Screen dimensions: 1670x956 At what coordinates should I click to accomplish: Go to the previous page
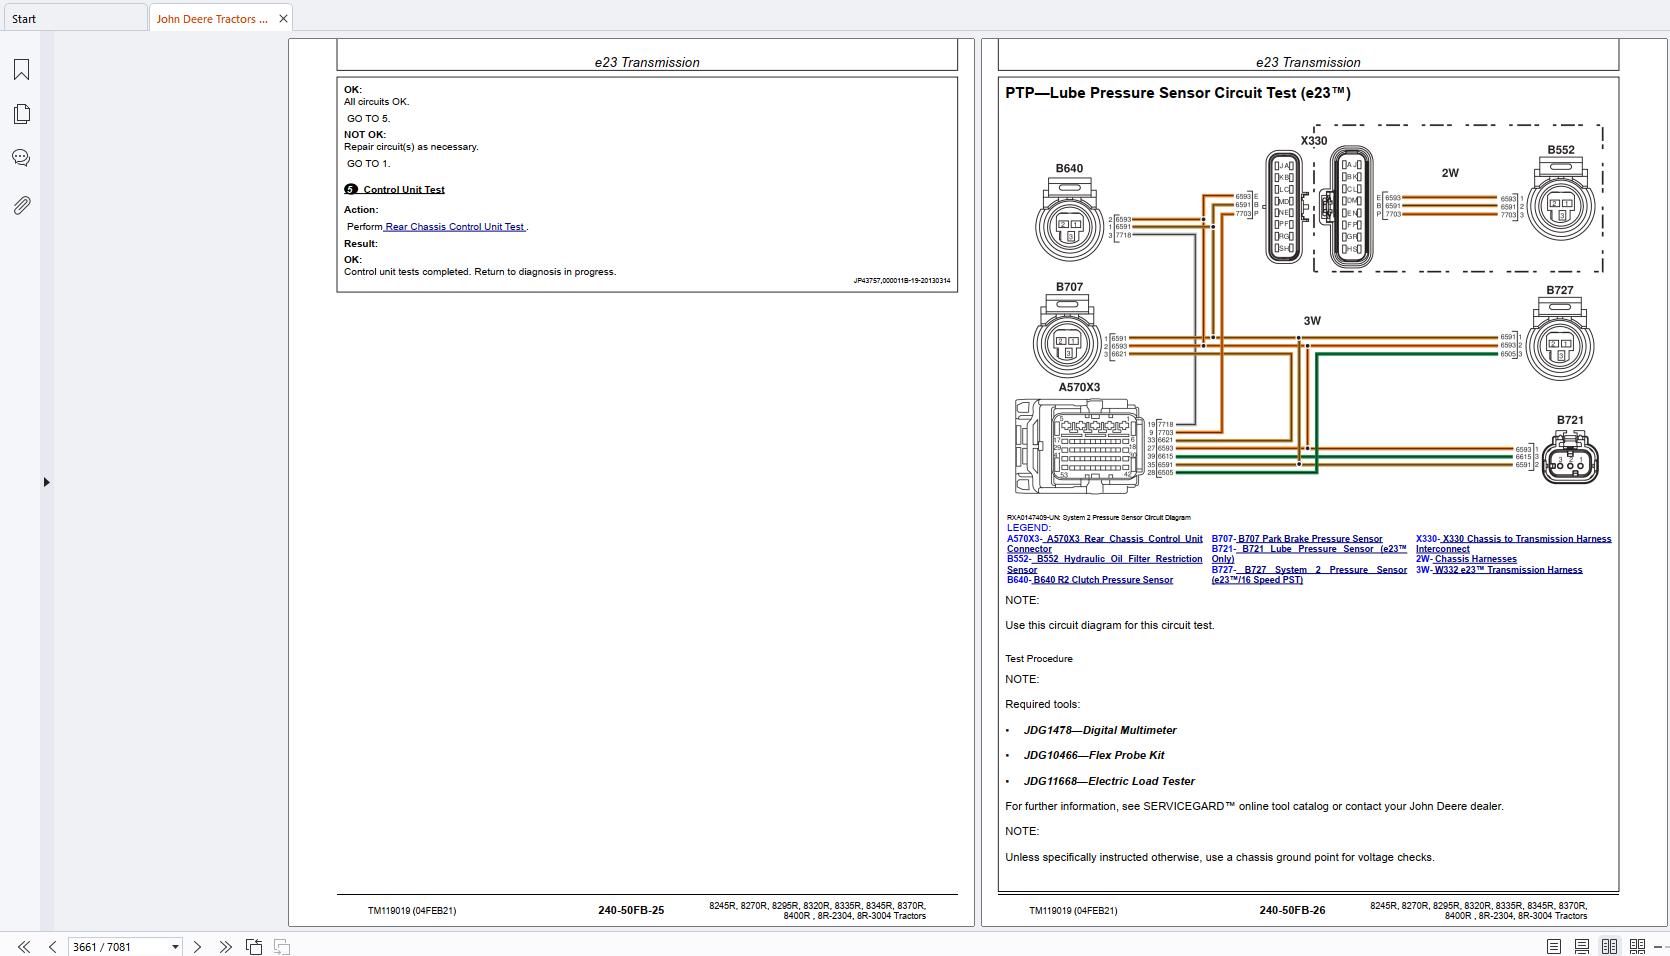click(52, 946)
